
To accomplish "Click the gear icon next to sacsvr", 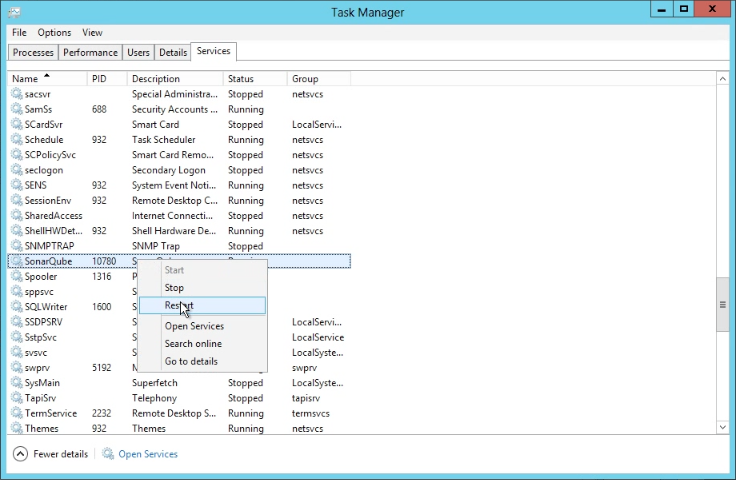I will (17, 94).
